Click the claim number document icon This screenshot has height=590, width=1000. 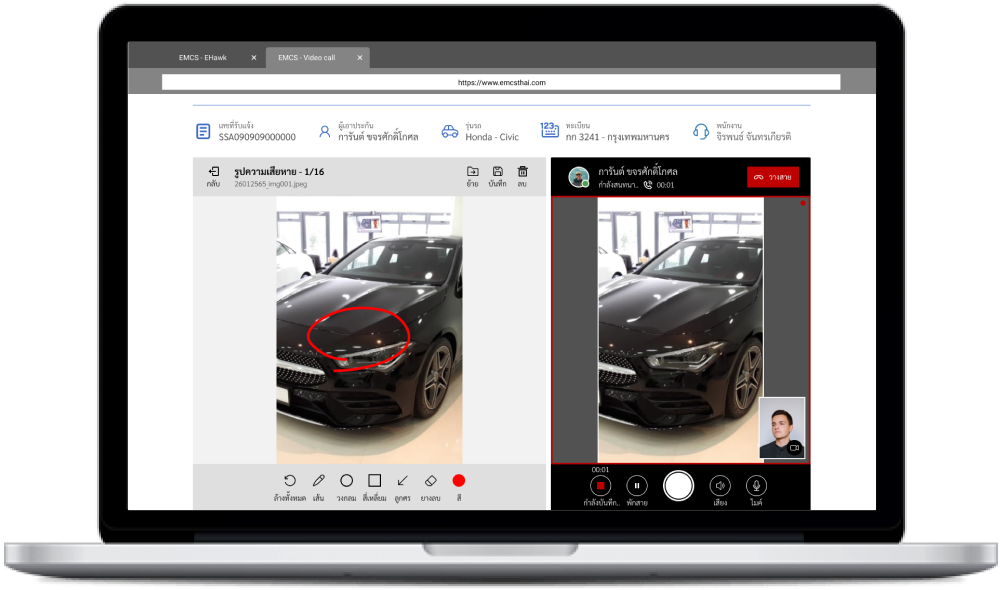click(x=203, y=131)
